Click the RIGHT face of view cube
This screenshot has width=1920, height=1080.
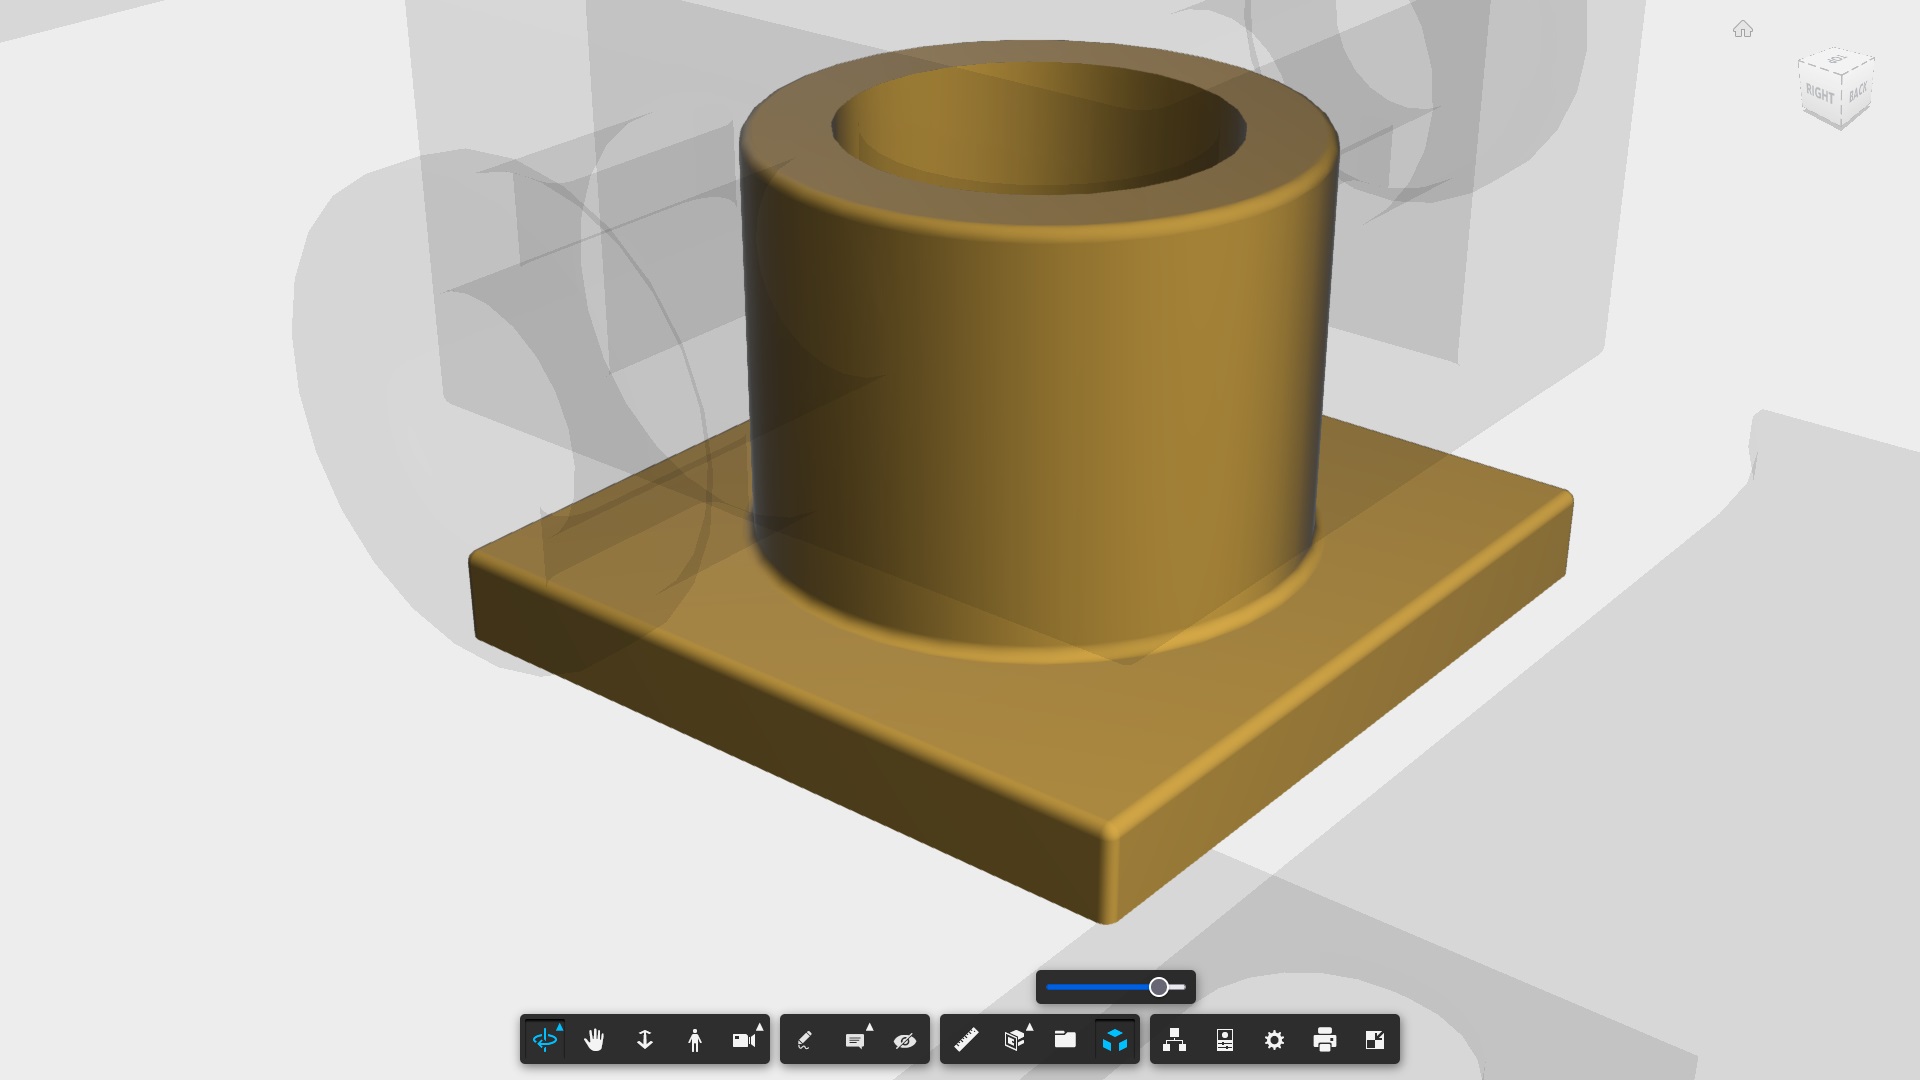(1819, 95)
